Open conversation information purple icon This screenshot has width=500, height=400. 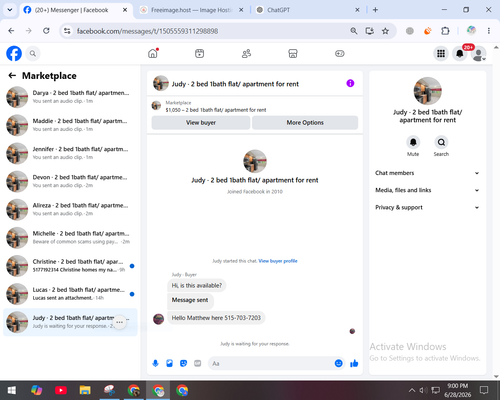[x=350, y=83]
